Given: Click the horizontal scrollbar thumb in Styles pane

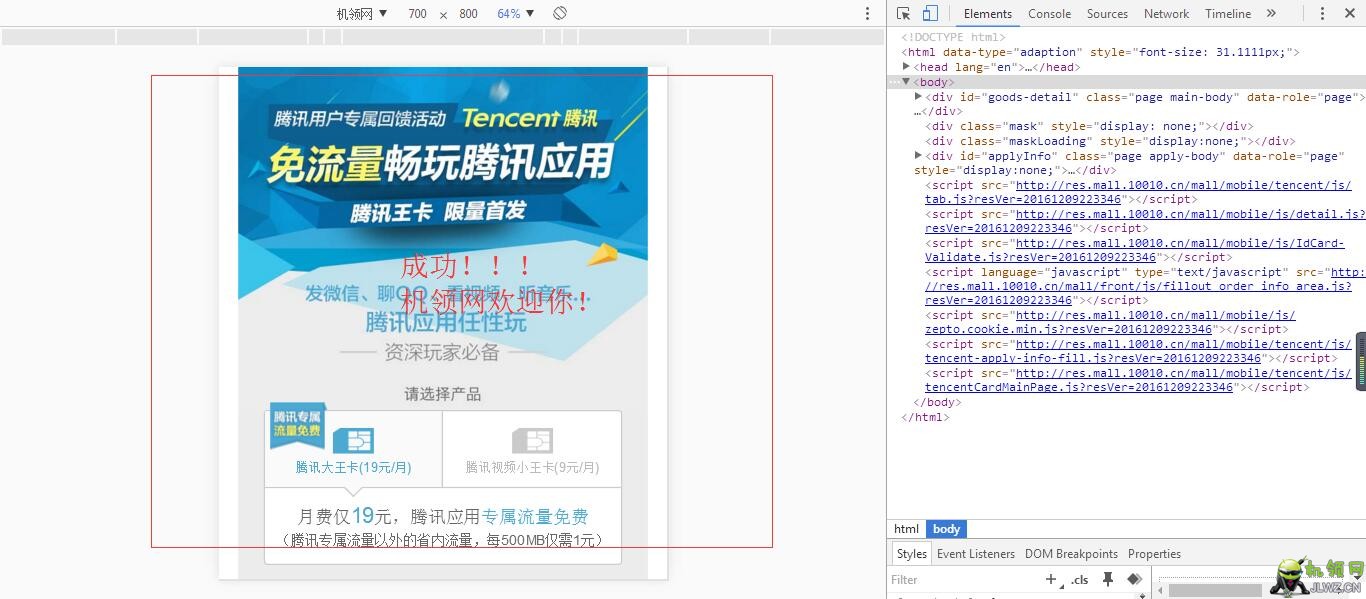Looking at the screenshot, I should coord(1215,591).
